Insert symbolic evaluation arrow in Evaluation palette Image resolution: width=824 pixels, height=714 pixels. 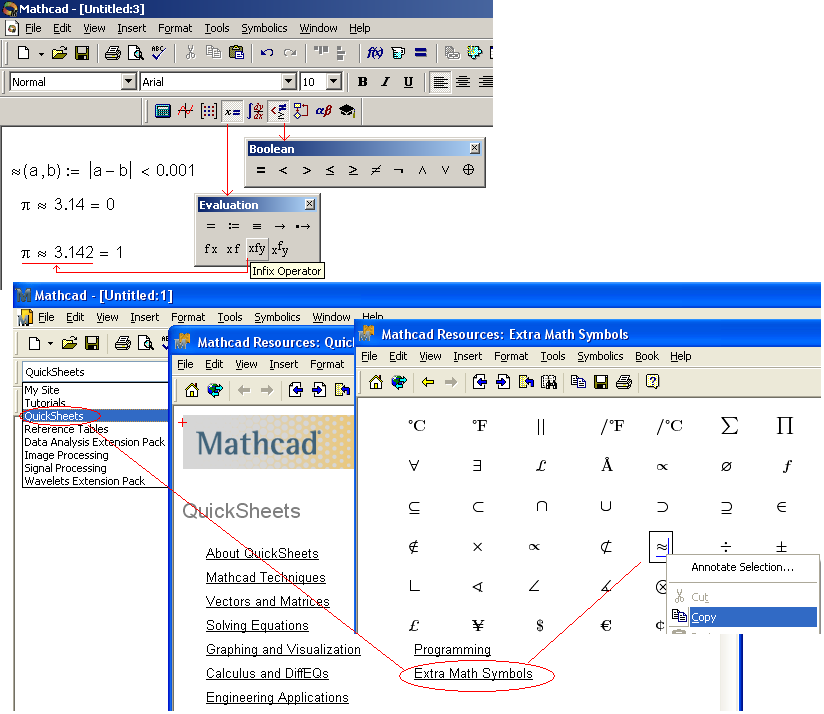[280, 226]
